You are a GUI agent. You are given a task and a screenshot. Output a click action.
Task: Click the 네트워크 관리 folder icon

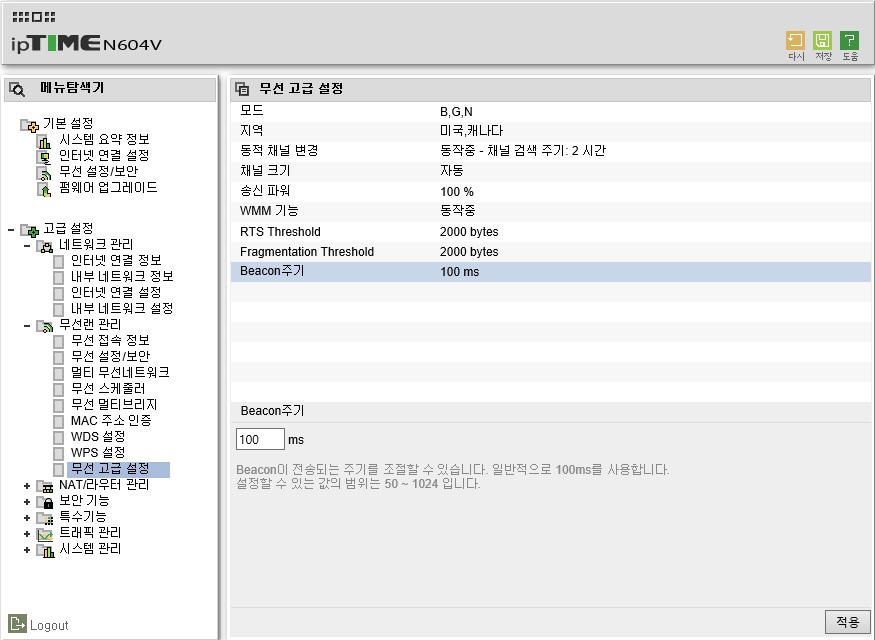pos(45,246)
